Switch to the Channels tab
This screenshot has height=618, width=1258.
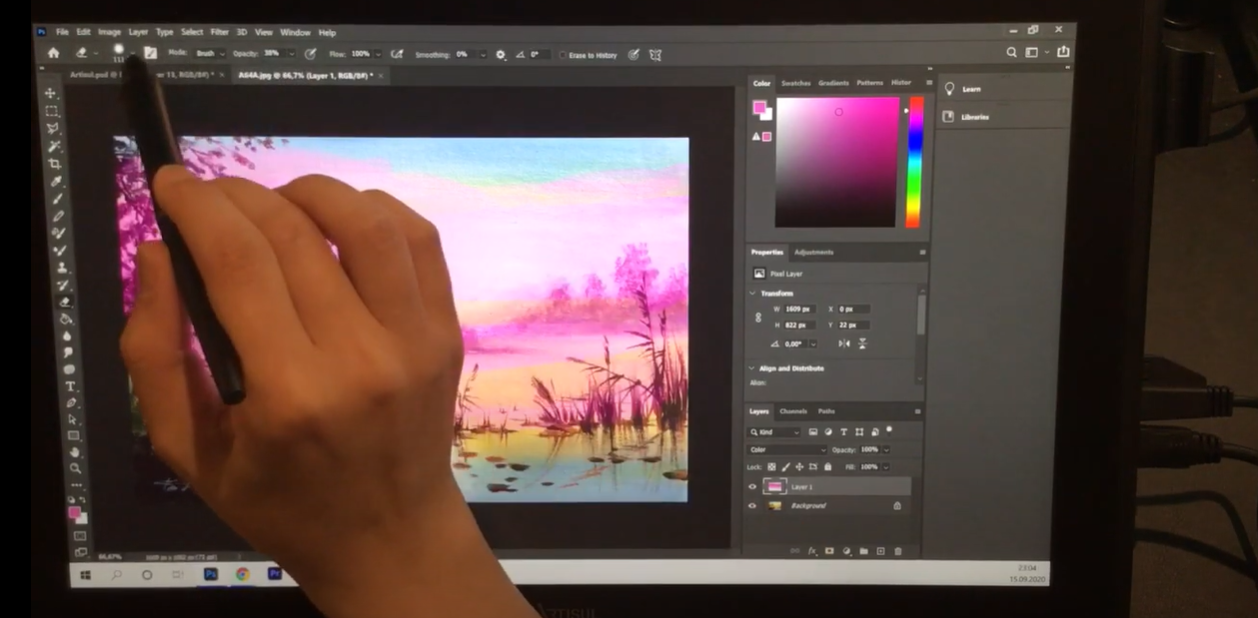coord(793,411)
